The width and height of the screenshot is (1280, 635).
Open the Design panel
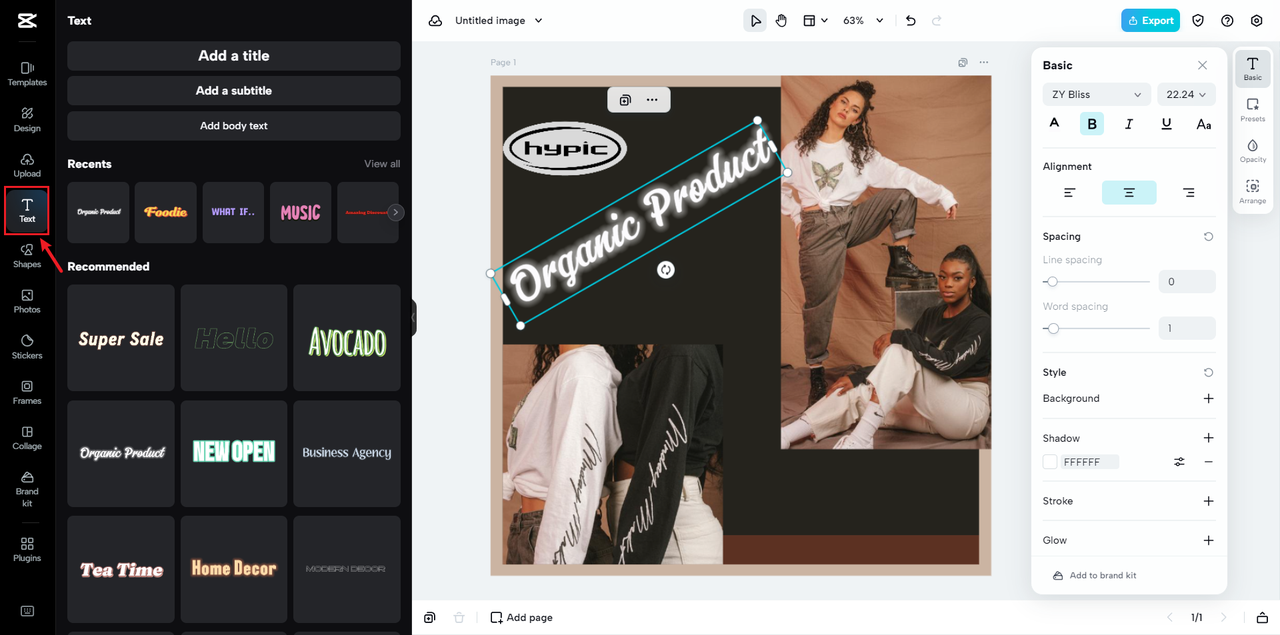[27, 120]
